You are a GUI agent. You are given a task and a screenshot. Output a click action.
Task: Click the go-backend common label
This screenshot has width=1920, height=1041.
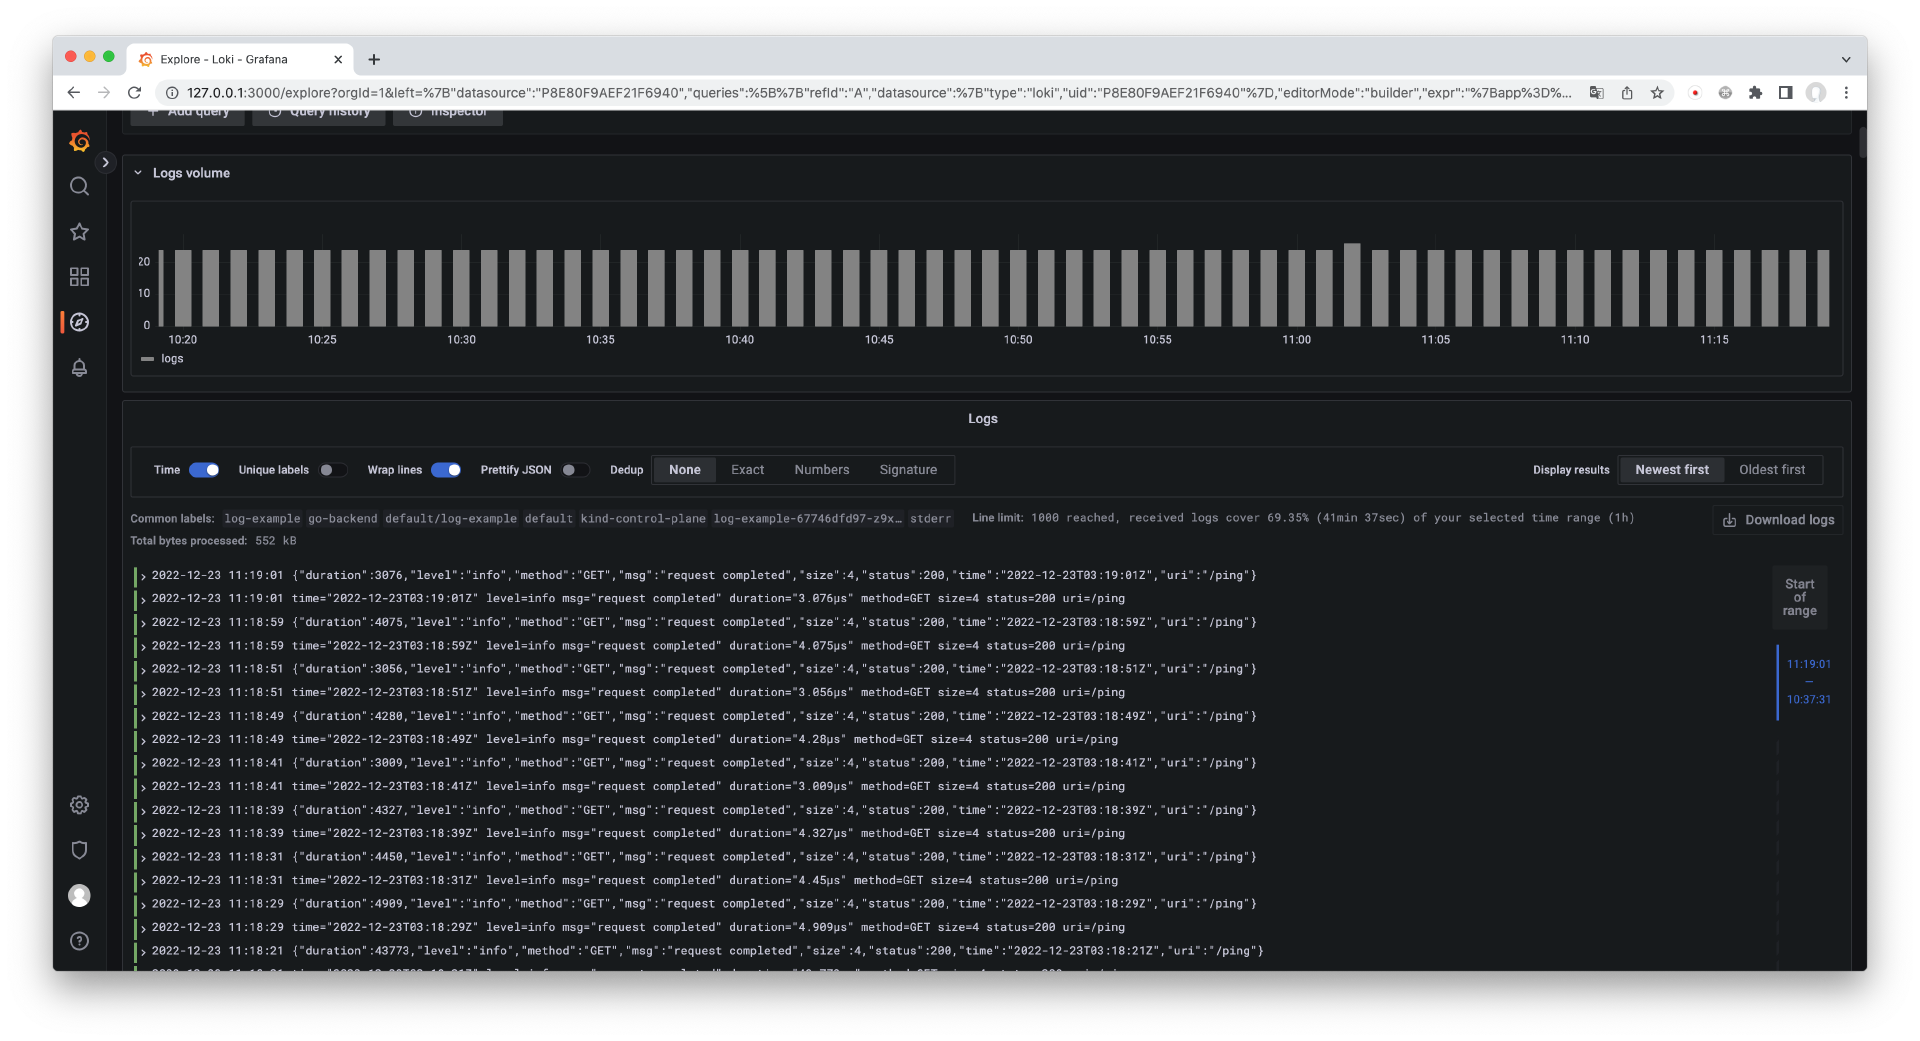pos(343,519)
